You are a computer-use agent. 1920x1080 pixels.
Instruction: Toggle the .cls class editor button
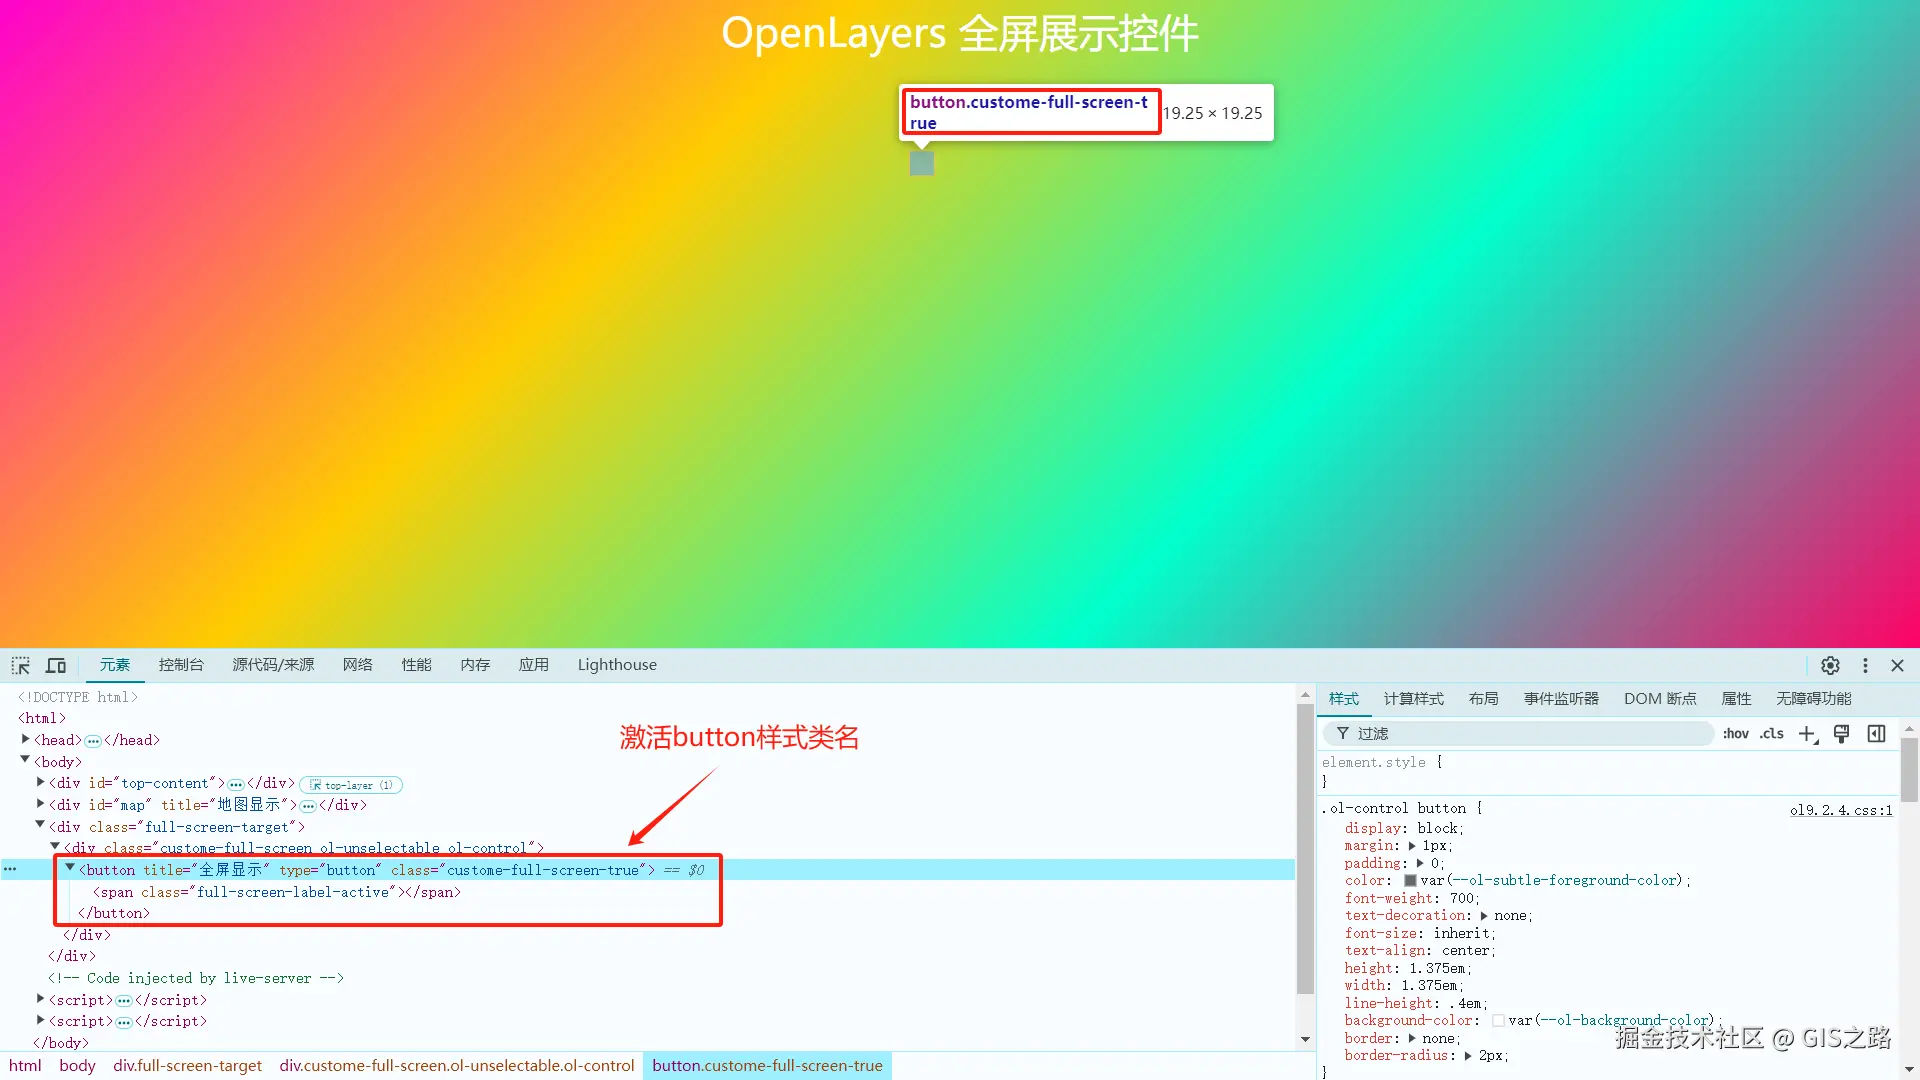pyautogui.click(x=1772, y=734)
